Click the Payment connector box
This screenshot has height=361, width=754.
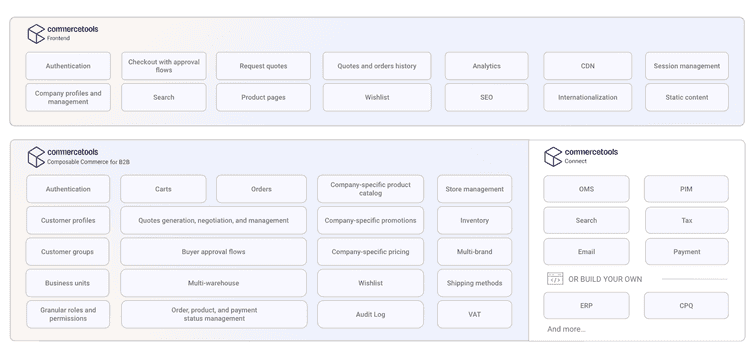[687, 252]
